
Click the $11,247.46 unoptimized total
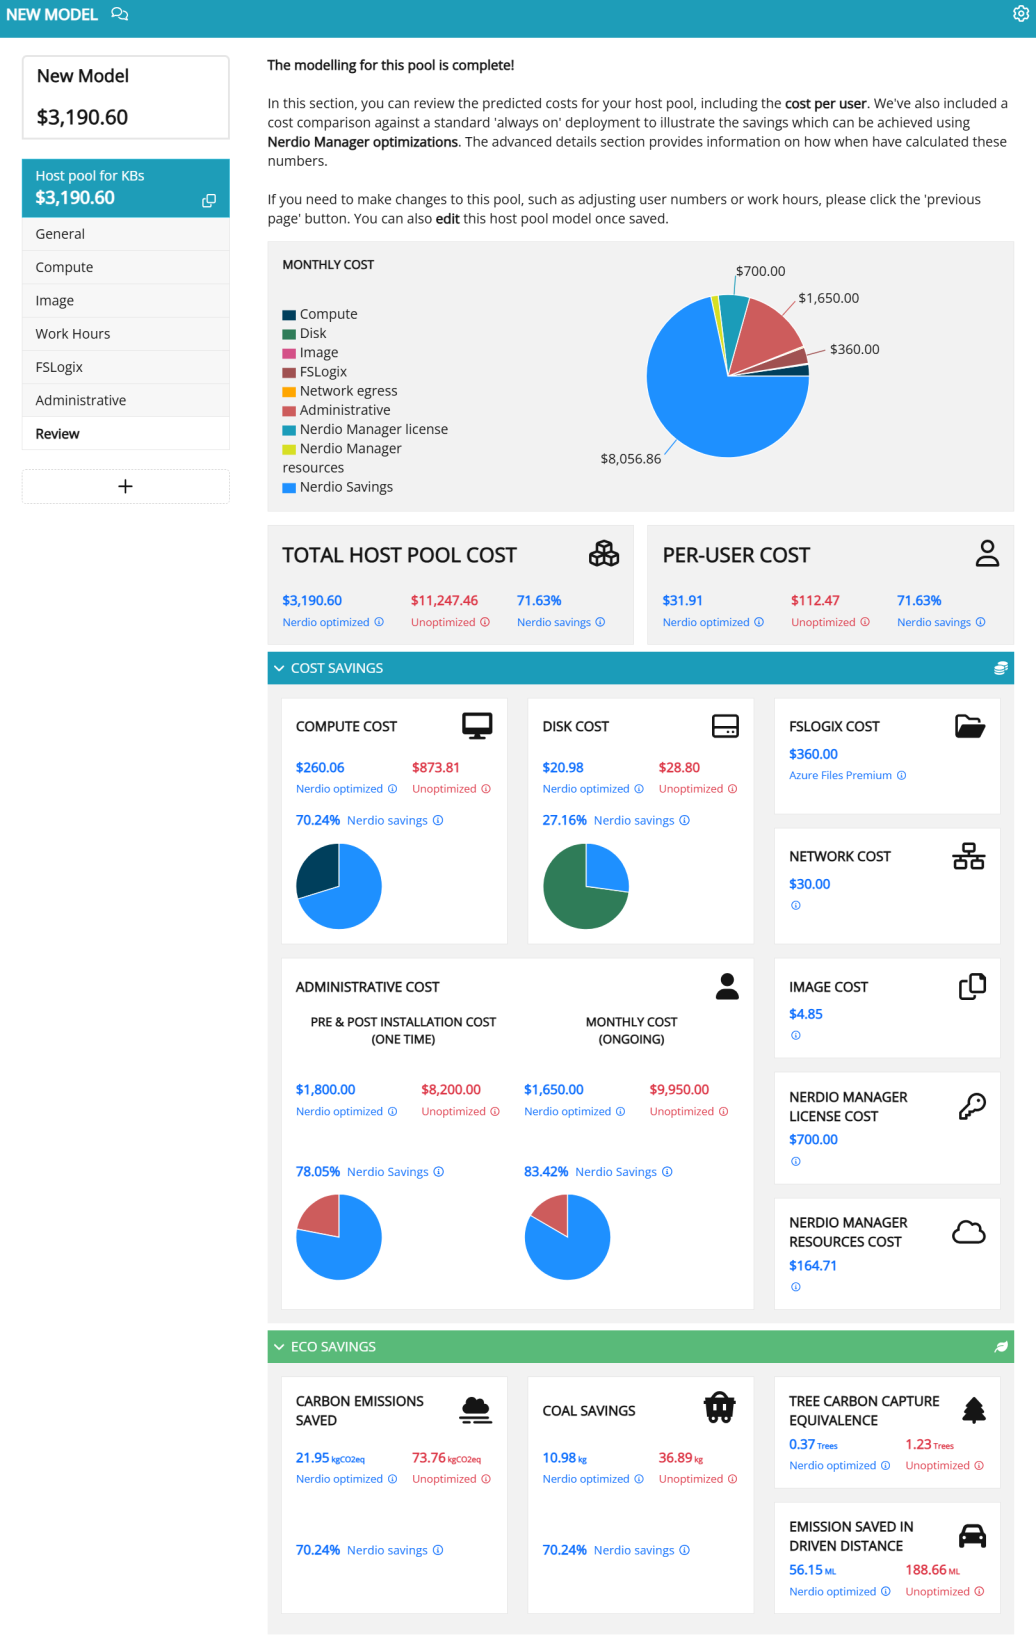pos(444,600)
